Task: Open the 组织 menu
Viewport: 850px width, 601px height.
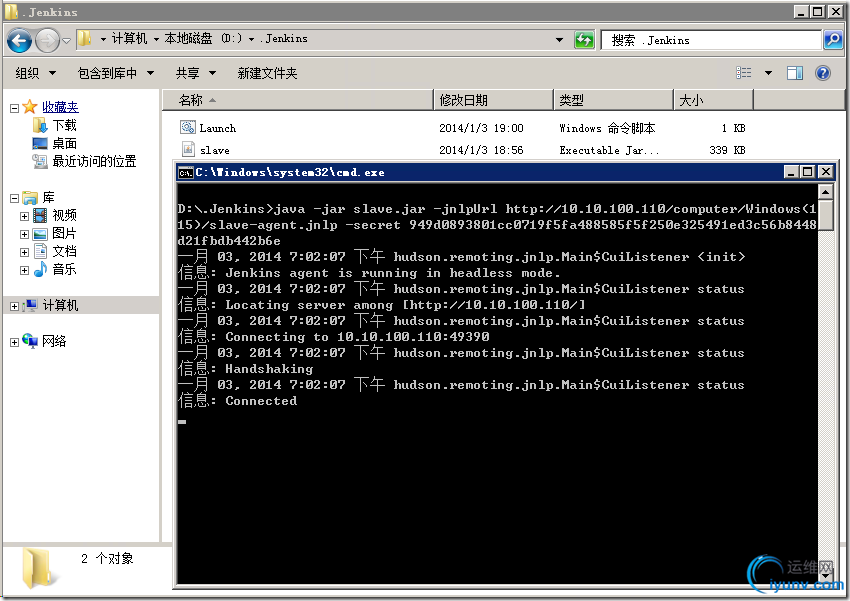Action: pyautogui.click(x=35, y=73)
